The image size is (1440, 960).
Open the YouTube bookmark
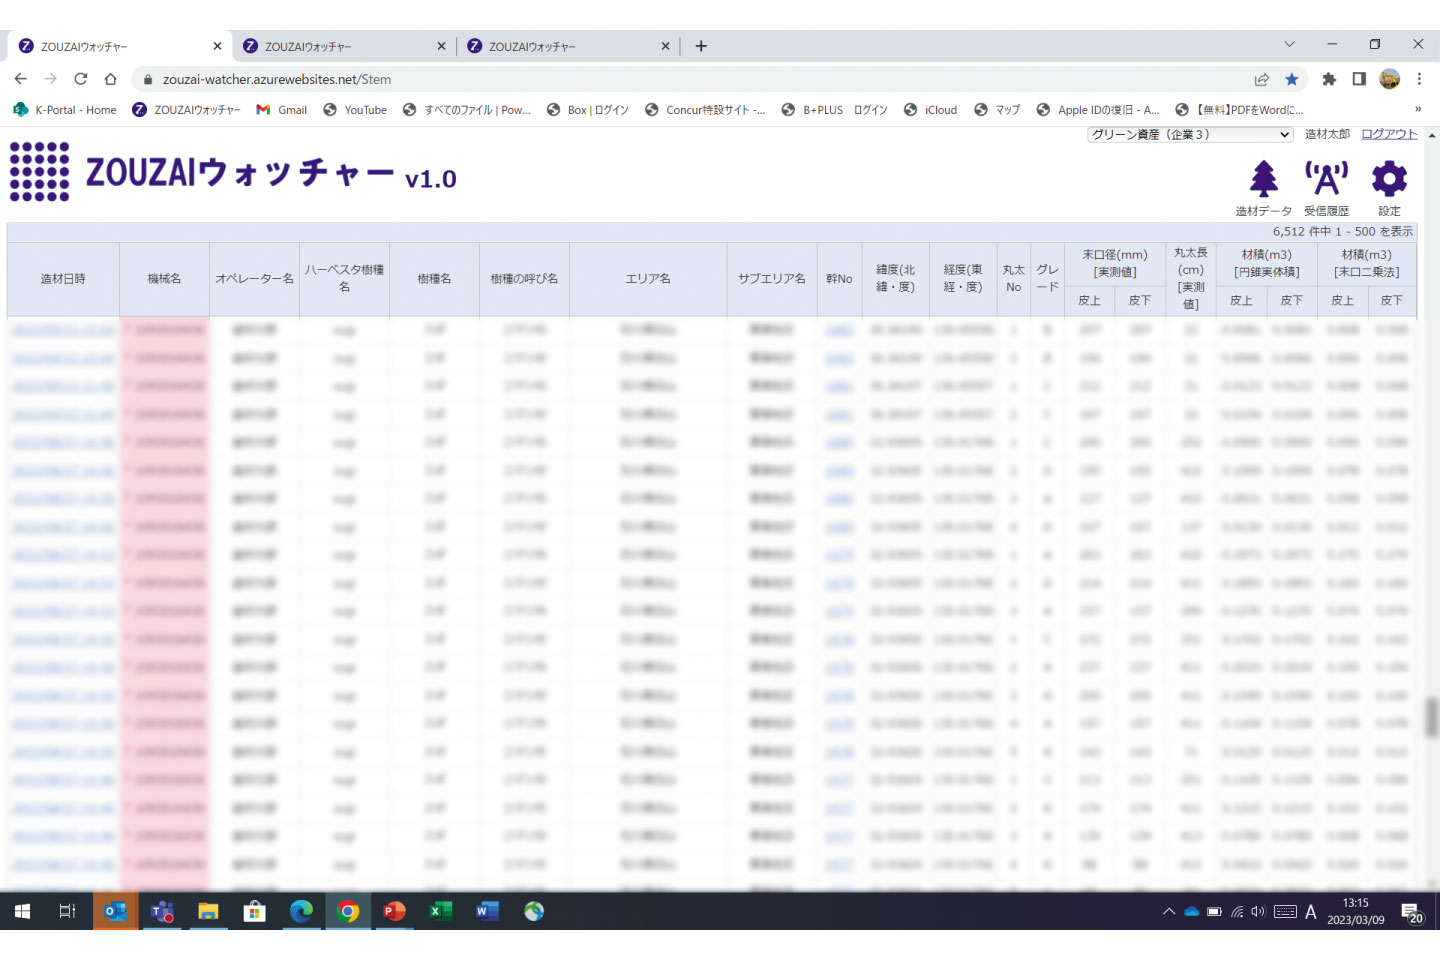[356, 110]
